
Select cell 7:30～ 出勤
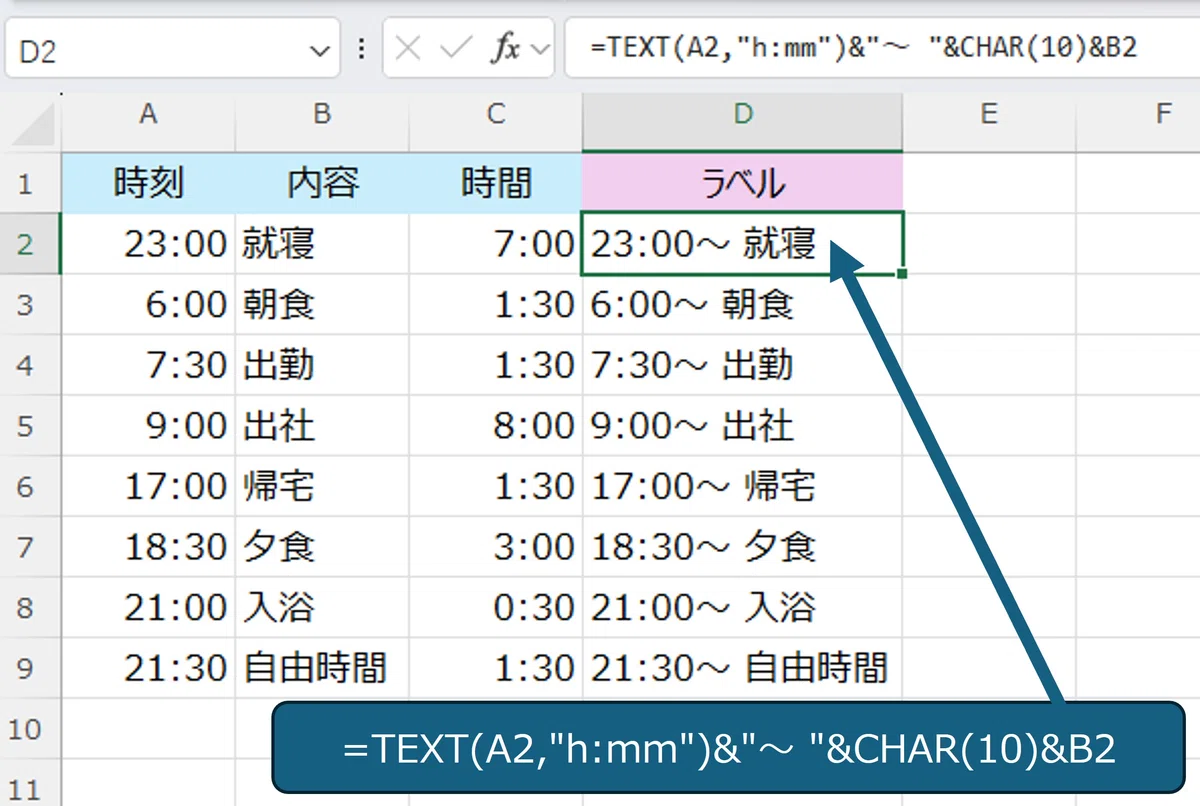point(742,365)
